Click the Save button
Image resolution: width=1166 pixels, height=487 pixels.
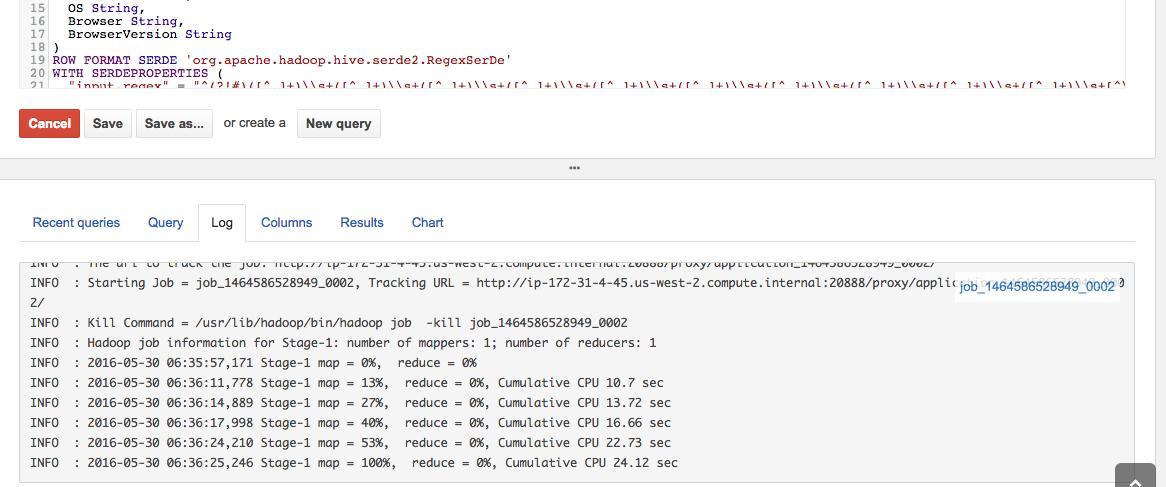tap(108, 124)
